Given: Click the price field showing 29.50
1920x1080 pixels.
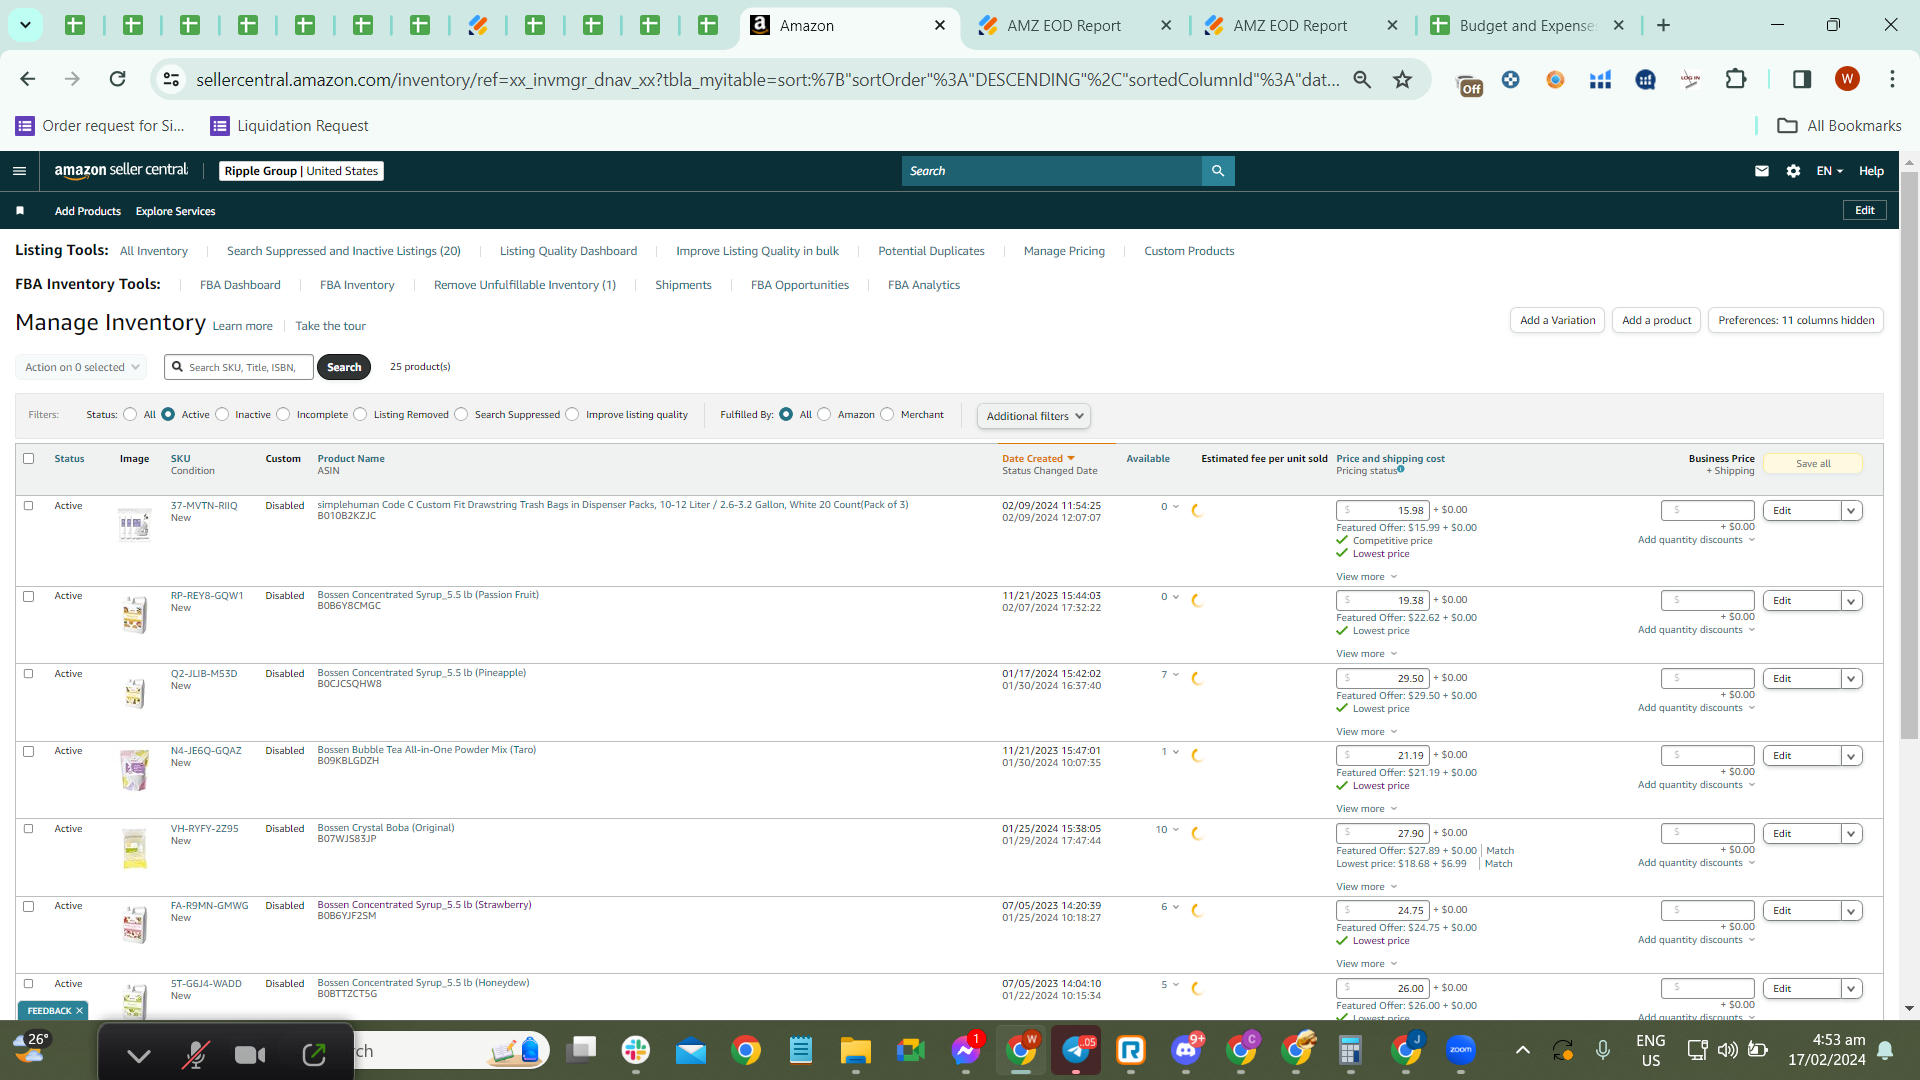Looking at the screenshot, I should tap(1383, 678).
